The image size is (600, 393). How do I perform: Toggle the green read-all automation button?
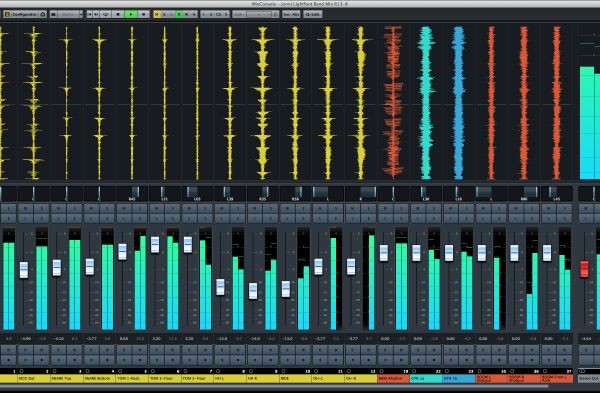pyautogui.click(x=179, y=14)
